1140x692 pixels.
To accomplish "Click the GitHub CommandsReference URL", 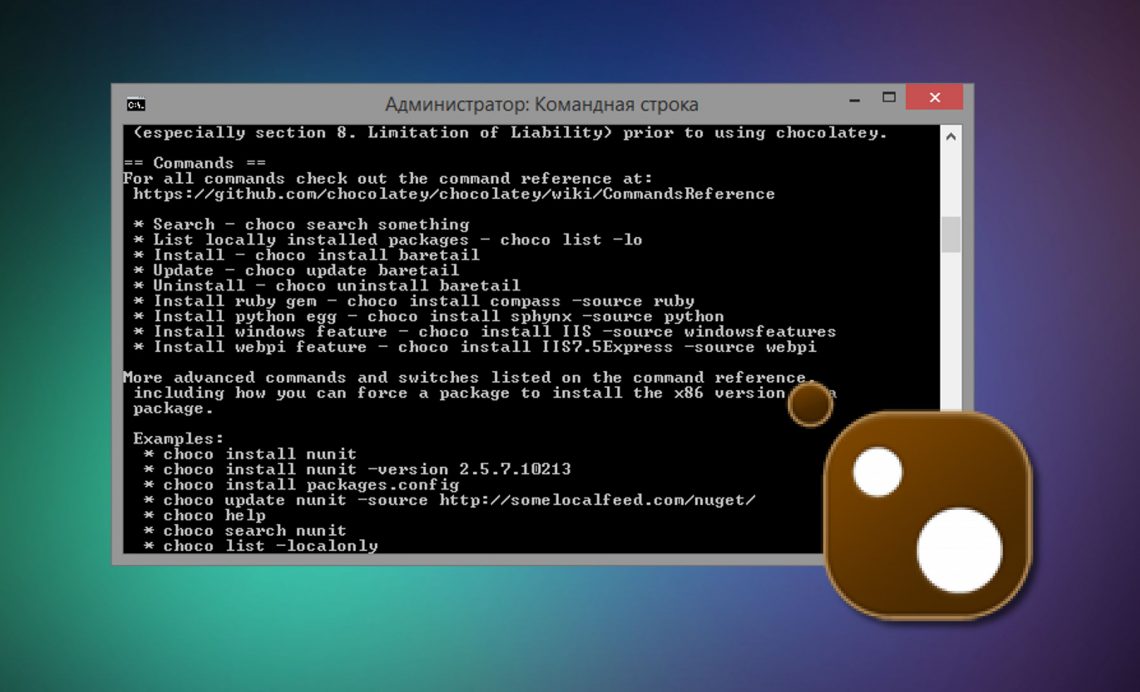I will coord(453,194).
